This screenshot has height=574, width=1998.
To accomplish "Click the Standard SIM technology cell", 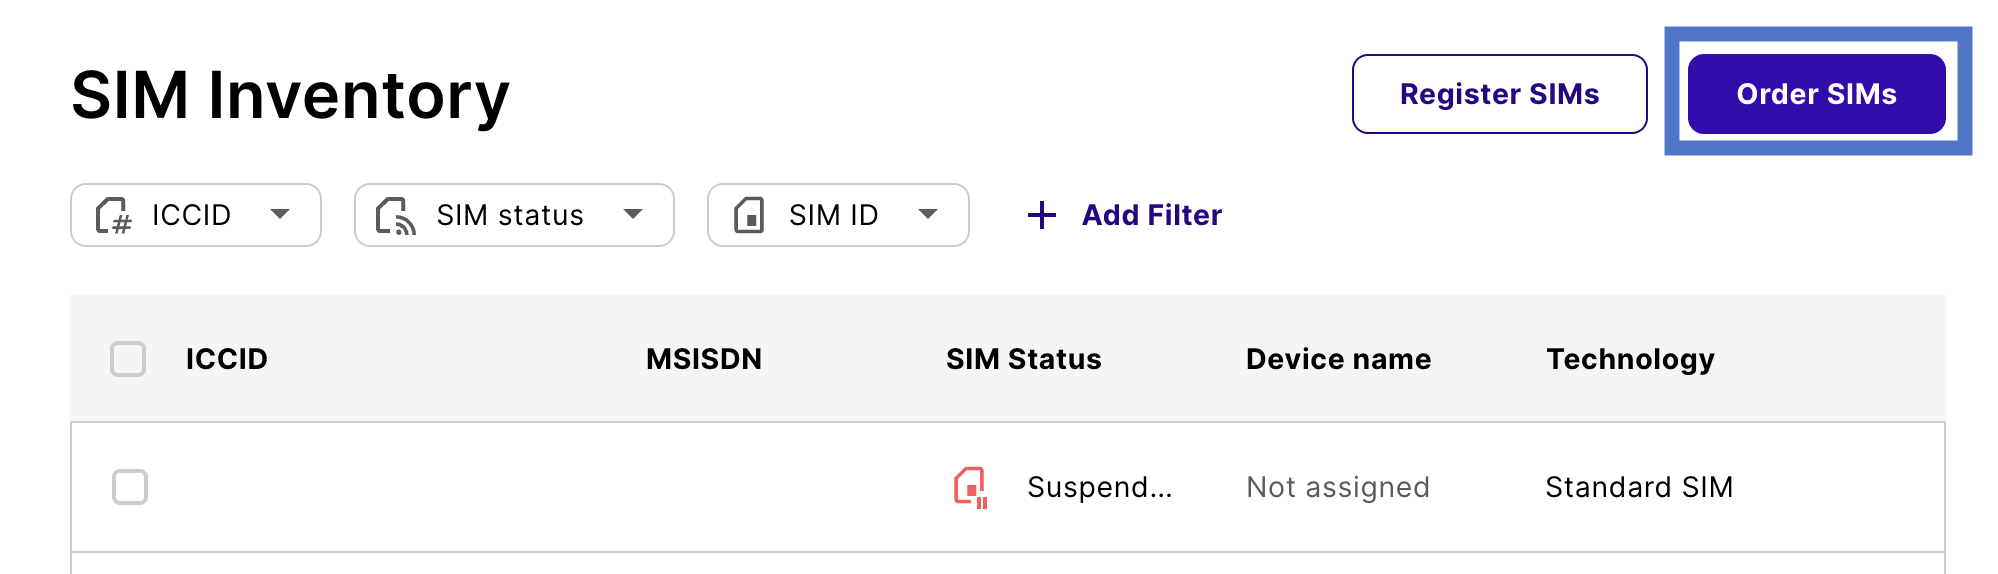I will (1638, 487).
